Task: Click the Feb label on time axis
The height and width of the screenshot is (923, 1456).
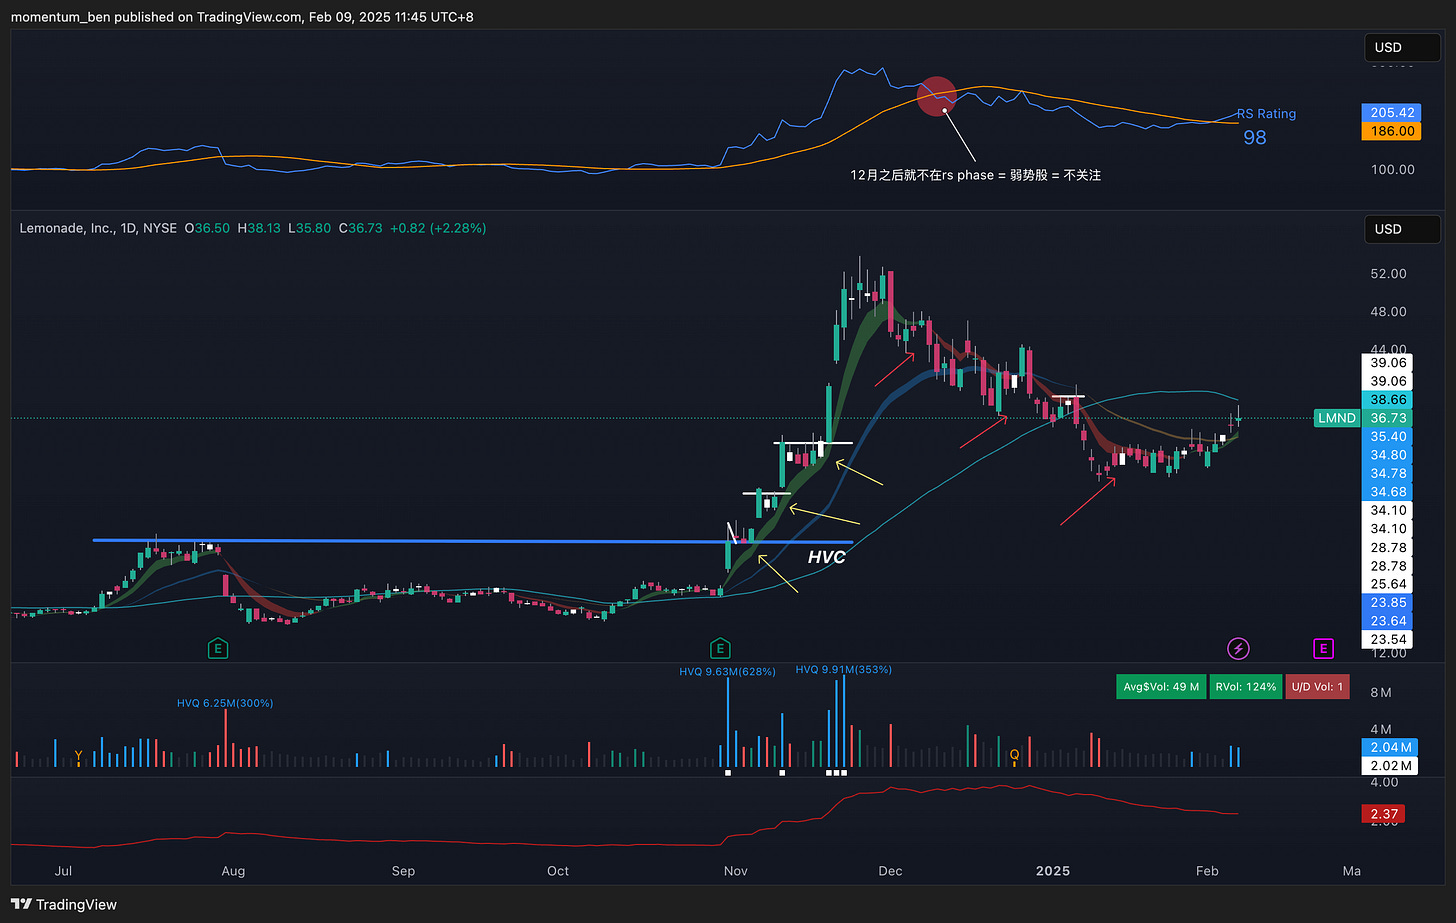Action: tap(1207, 871)
